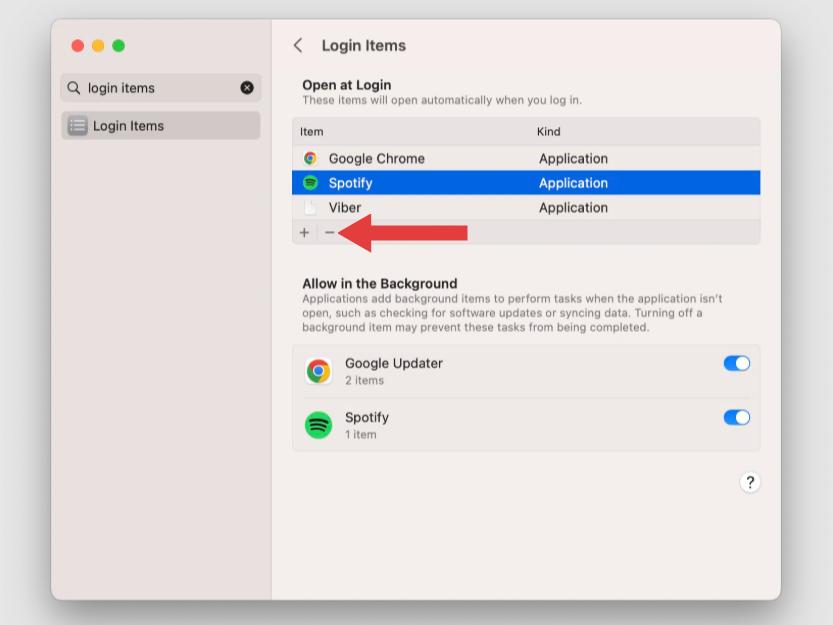
Task: Remove selected item with the minus button
Action: point(329,233)
